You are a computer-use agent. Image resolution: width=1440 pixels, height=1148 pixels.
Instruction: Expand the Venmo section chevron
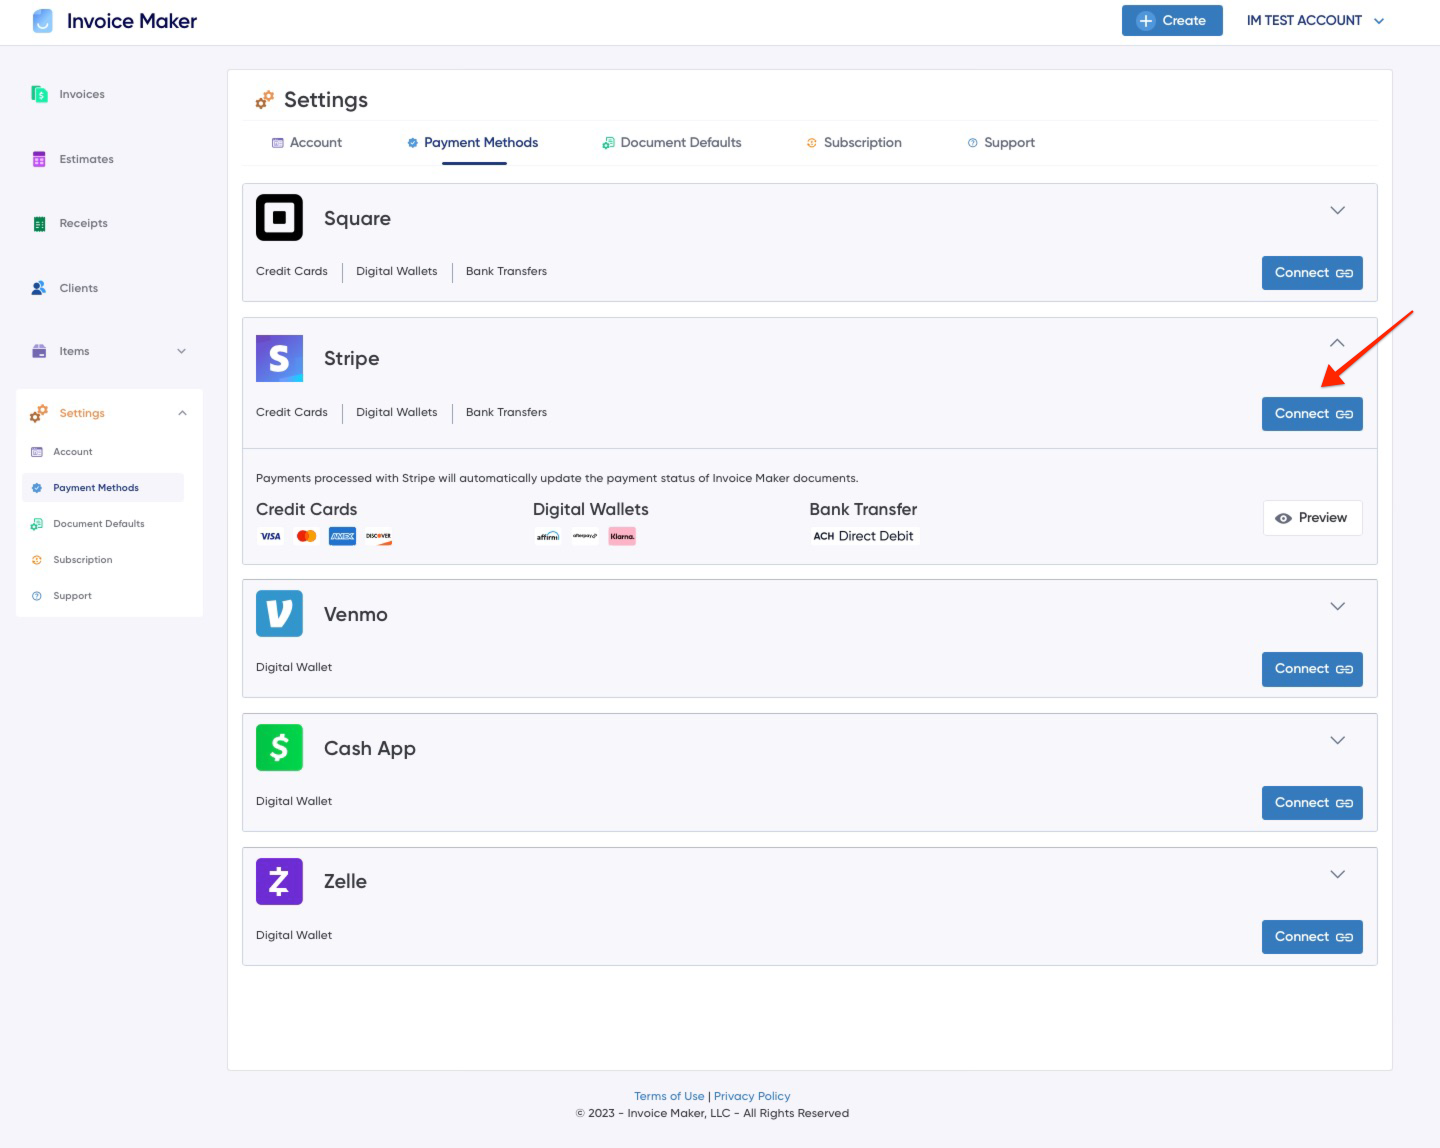[x=1337, y=606]
